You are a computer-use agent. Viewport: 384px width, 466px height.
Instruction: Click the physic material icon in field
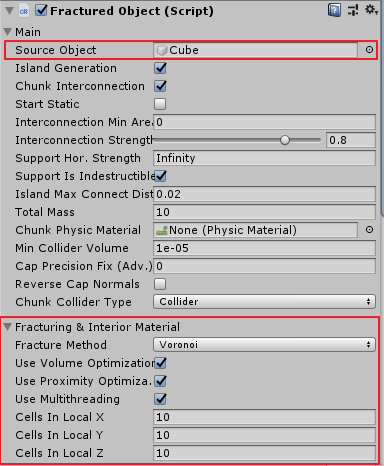(x=162, y=230)
